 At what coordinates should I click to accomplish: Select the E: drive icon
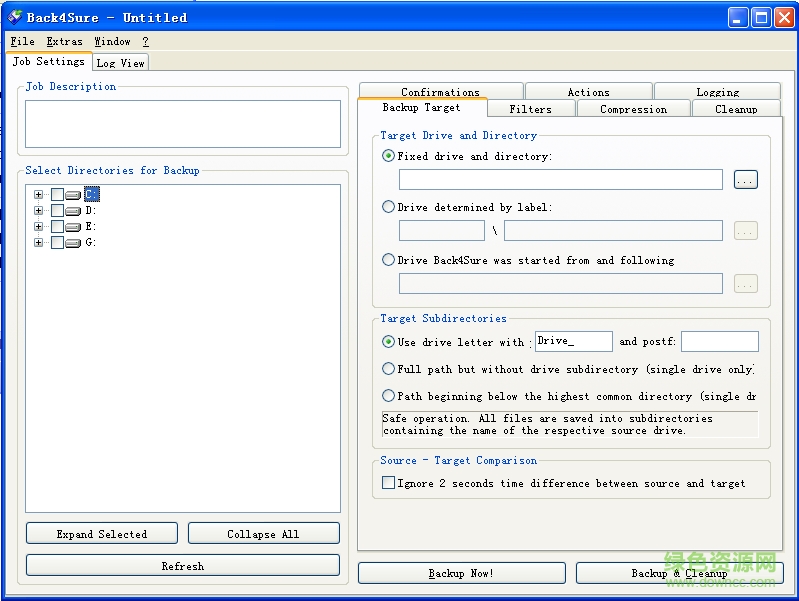(73, 227)
